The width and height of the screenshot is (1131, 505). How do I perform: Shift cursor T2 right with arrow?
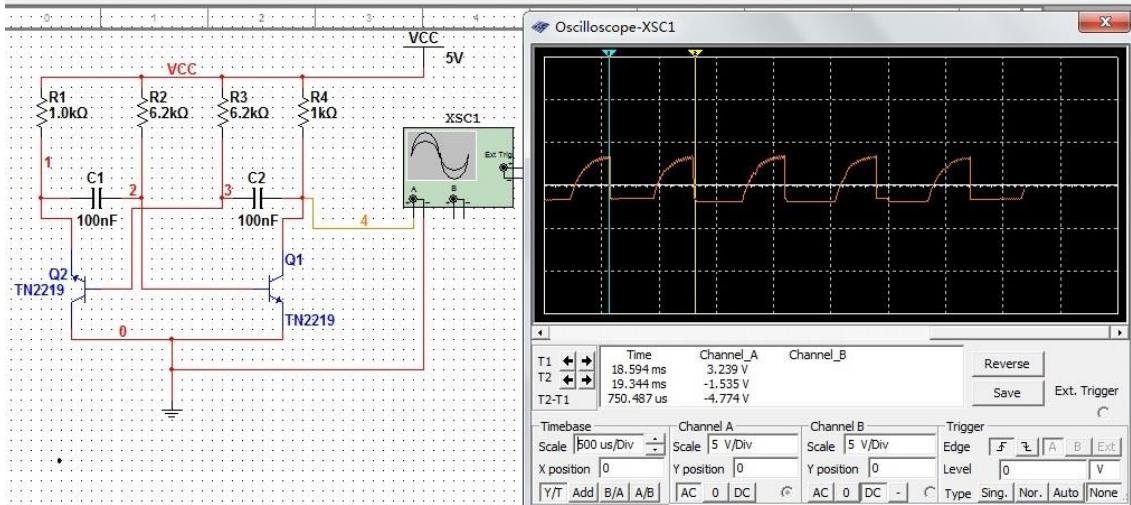[586, 380]
